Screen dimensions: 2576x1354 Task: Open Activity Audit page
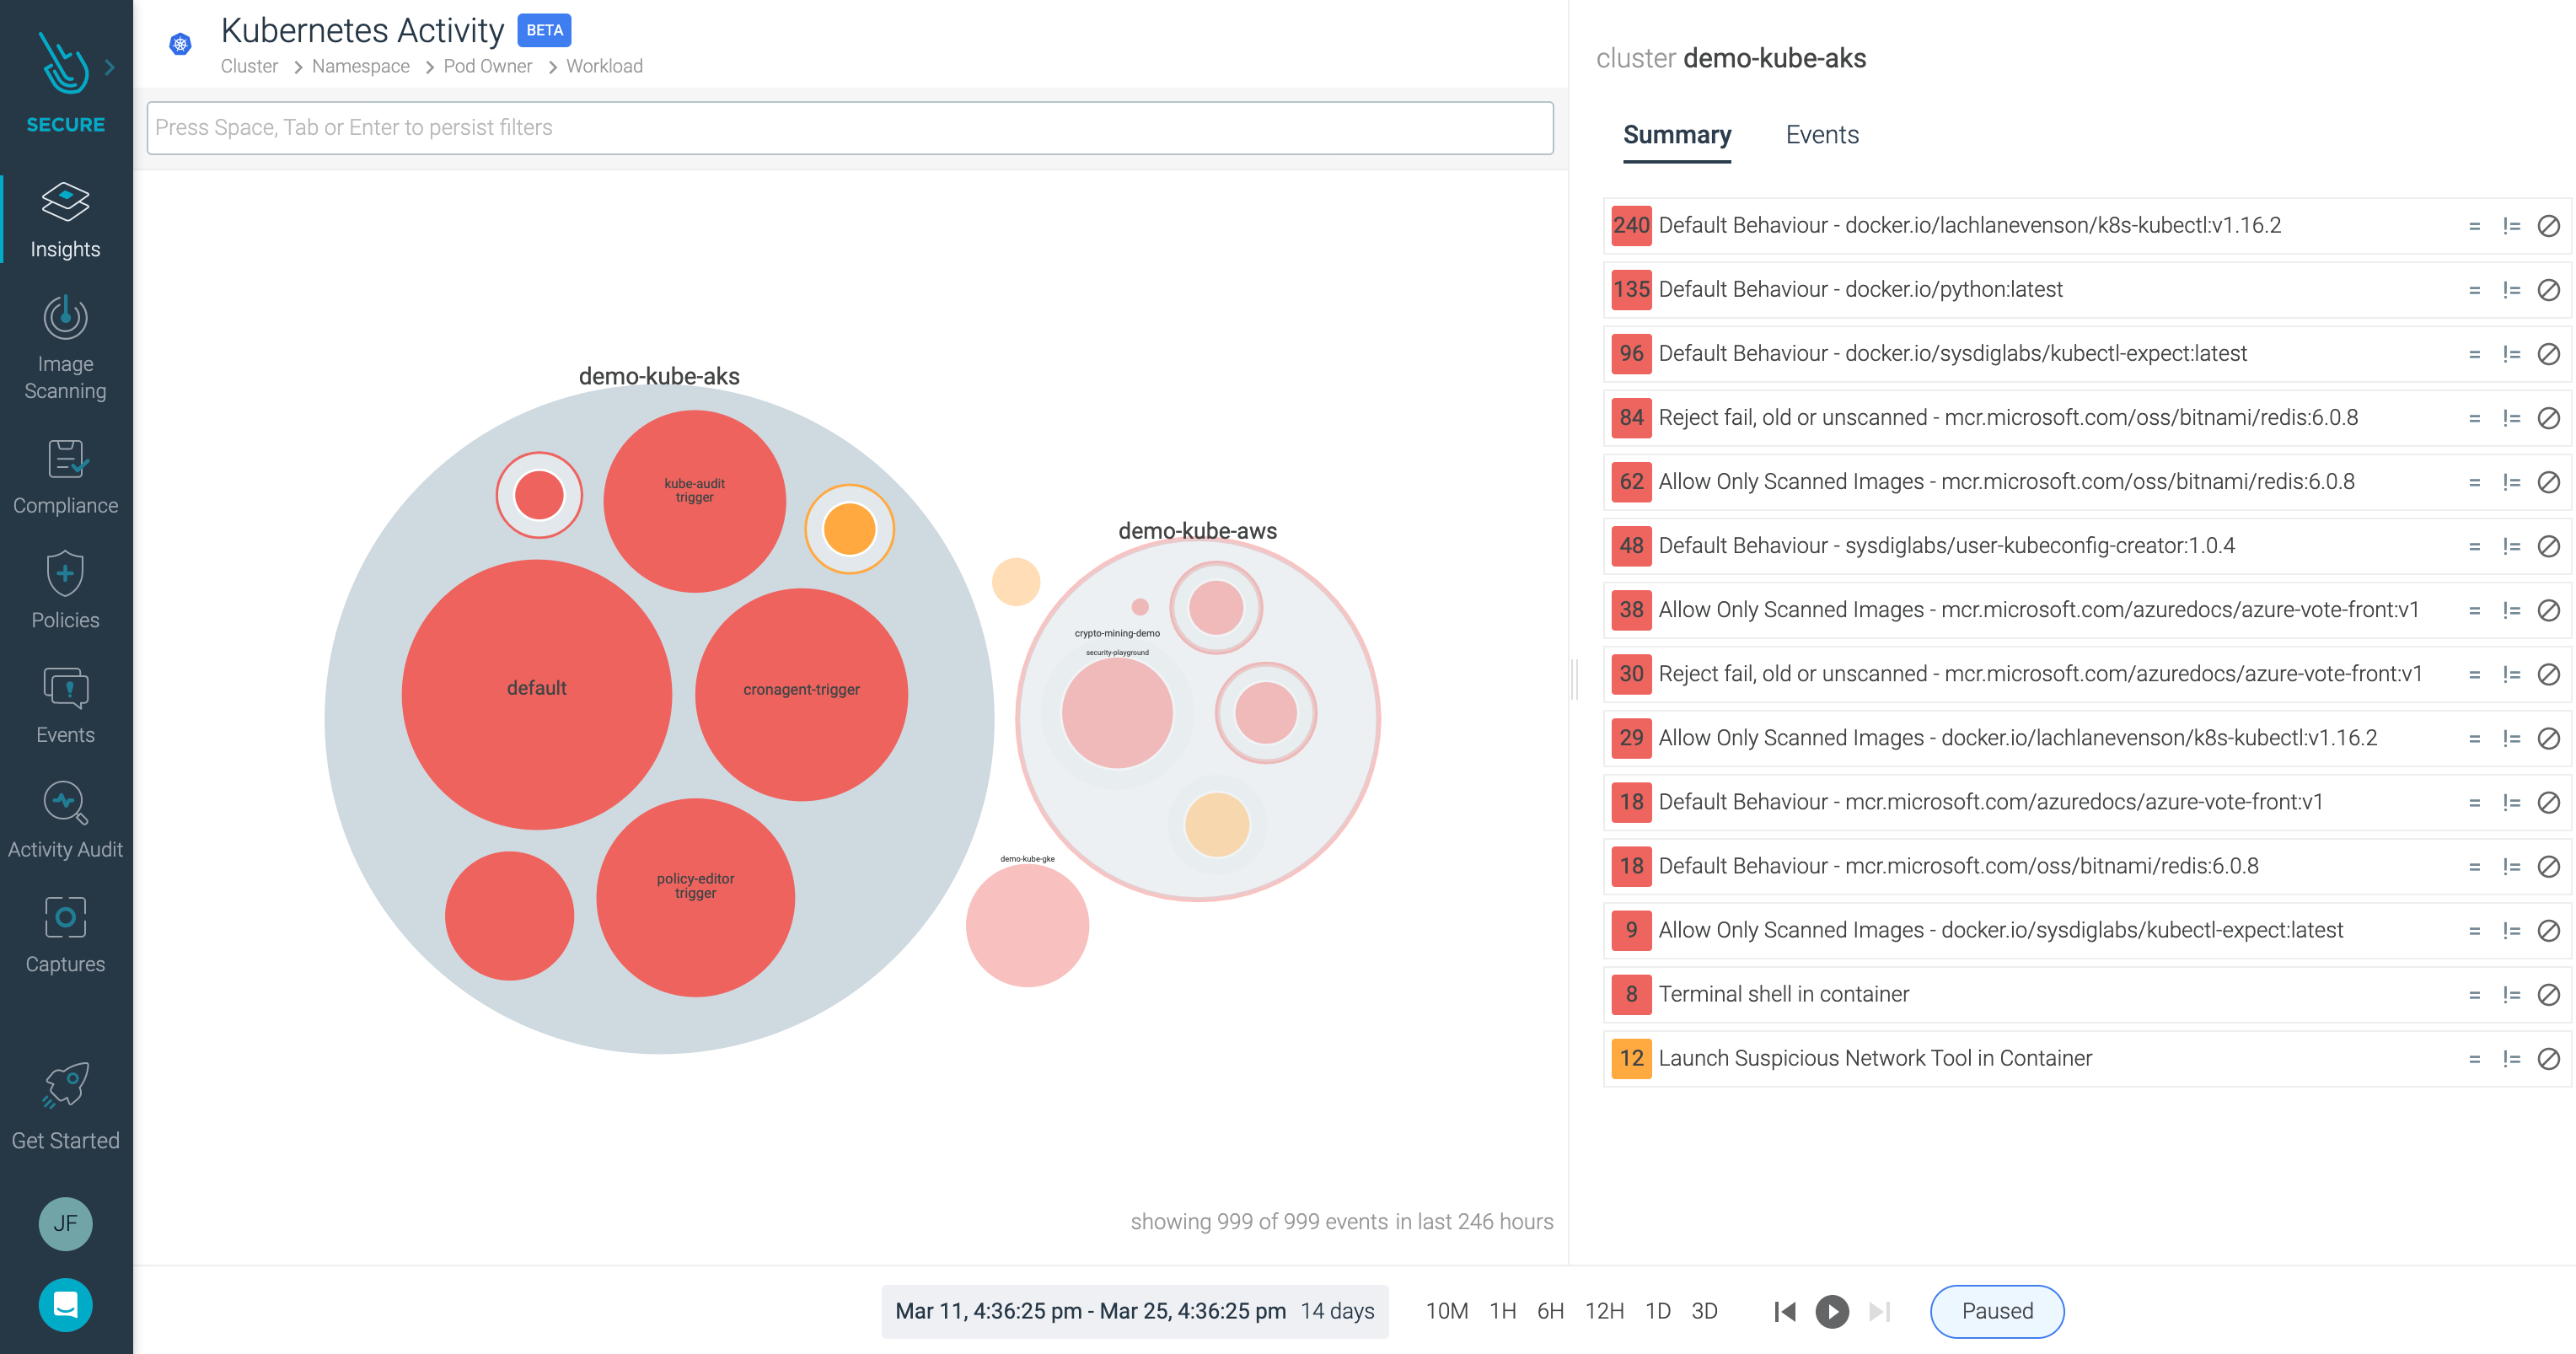(66, 821)
